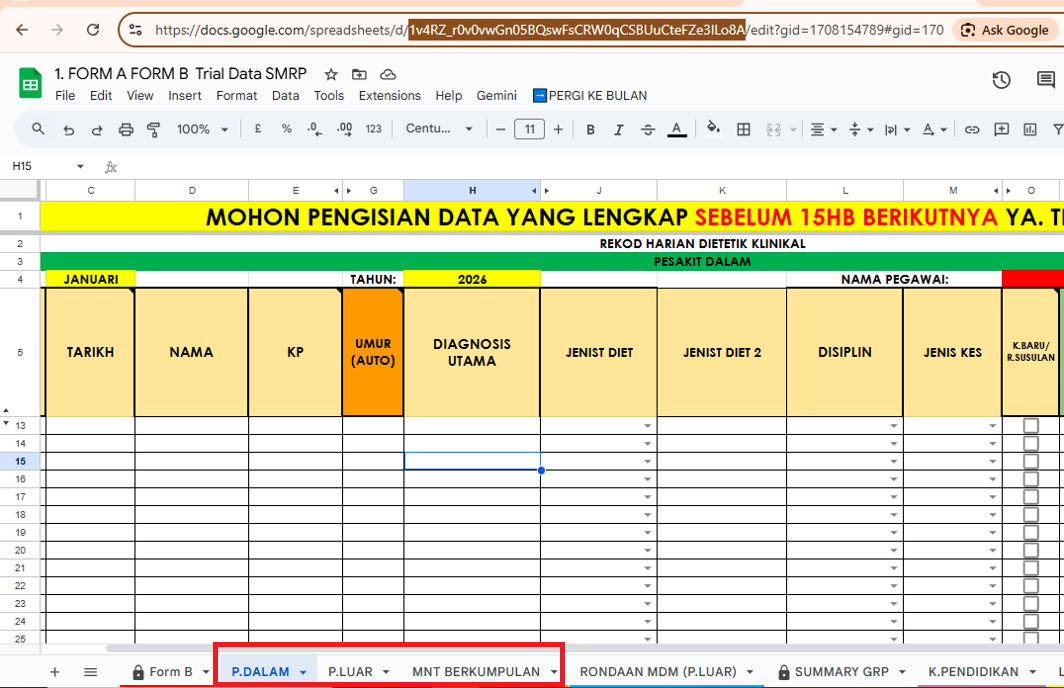1064x688 pixels.
Task: Apply italic formatting
Action: tap(619, 129)
